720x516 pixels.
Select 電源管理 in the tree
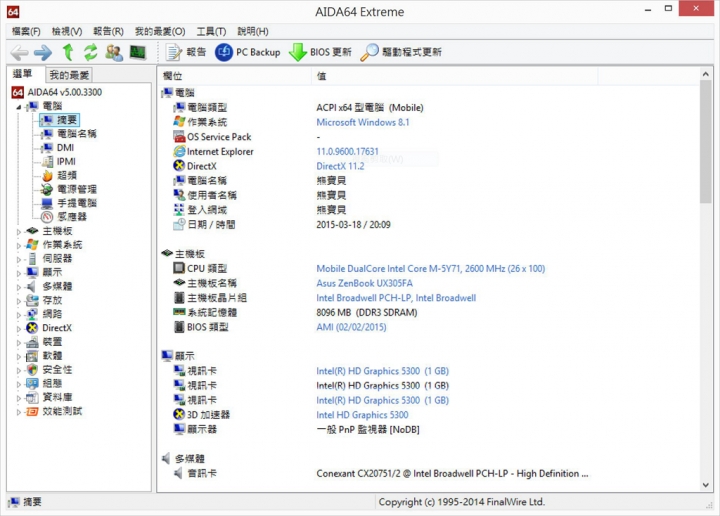click(69, 189)
